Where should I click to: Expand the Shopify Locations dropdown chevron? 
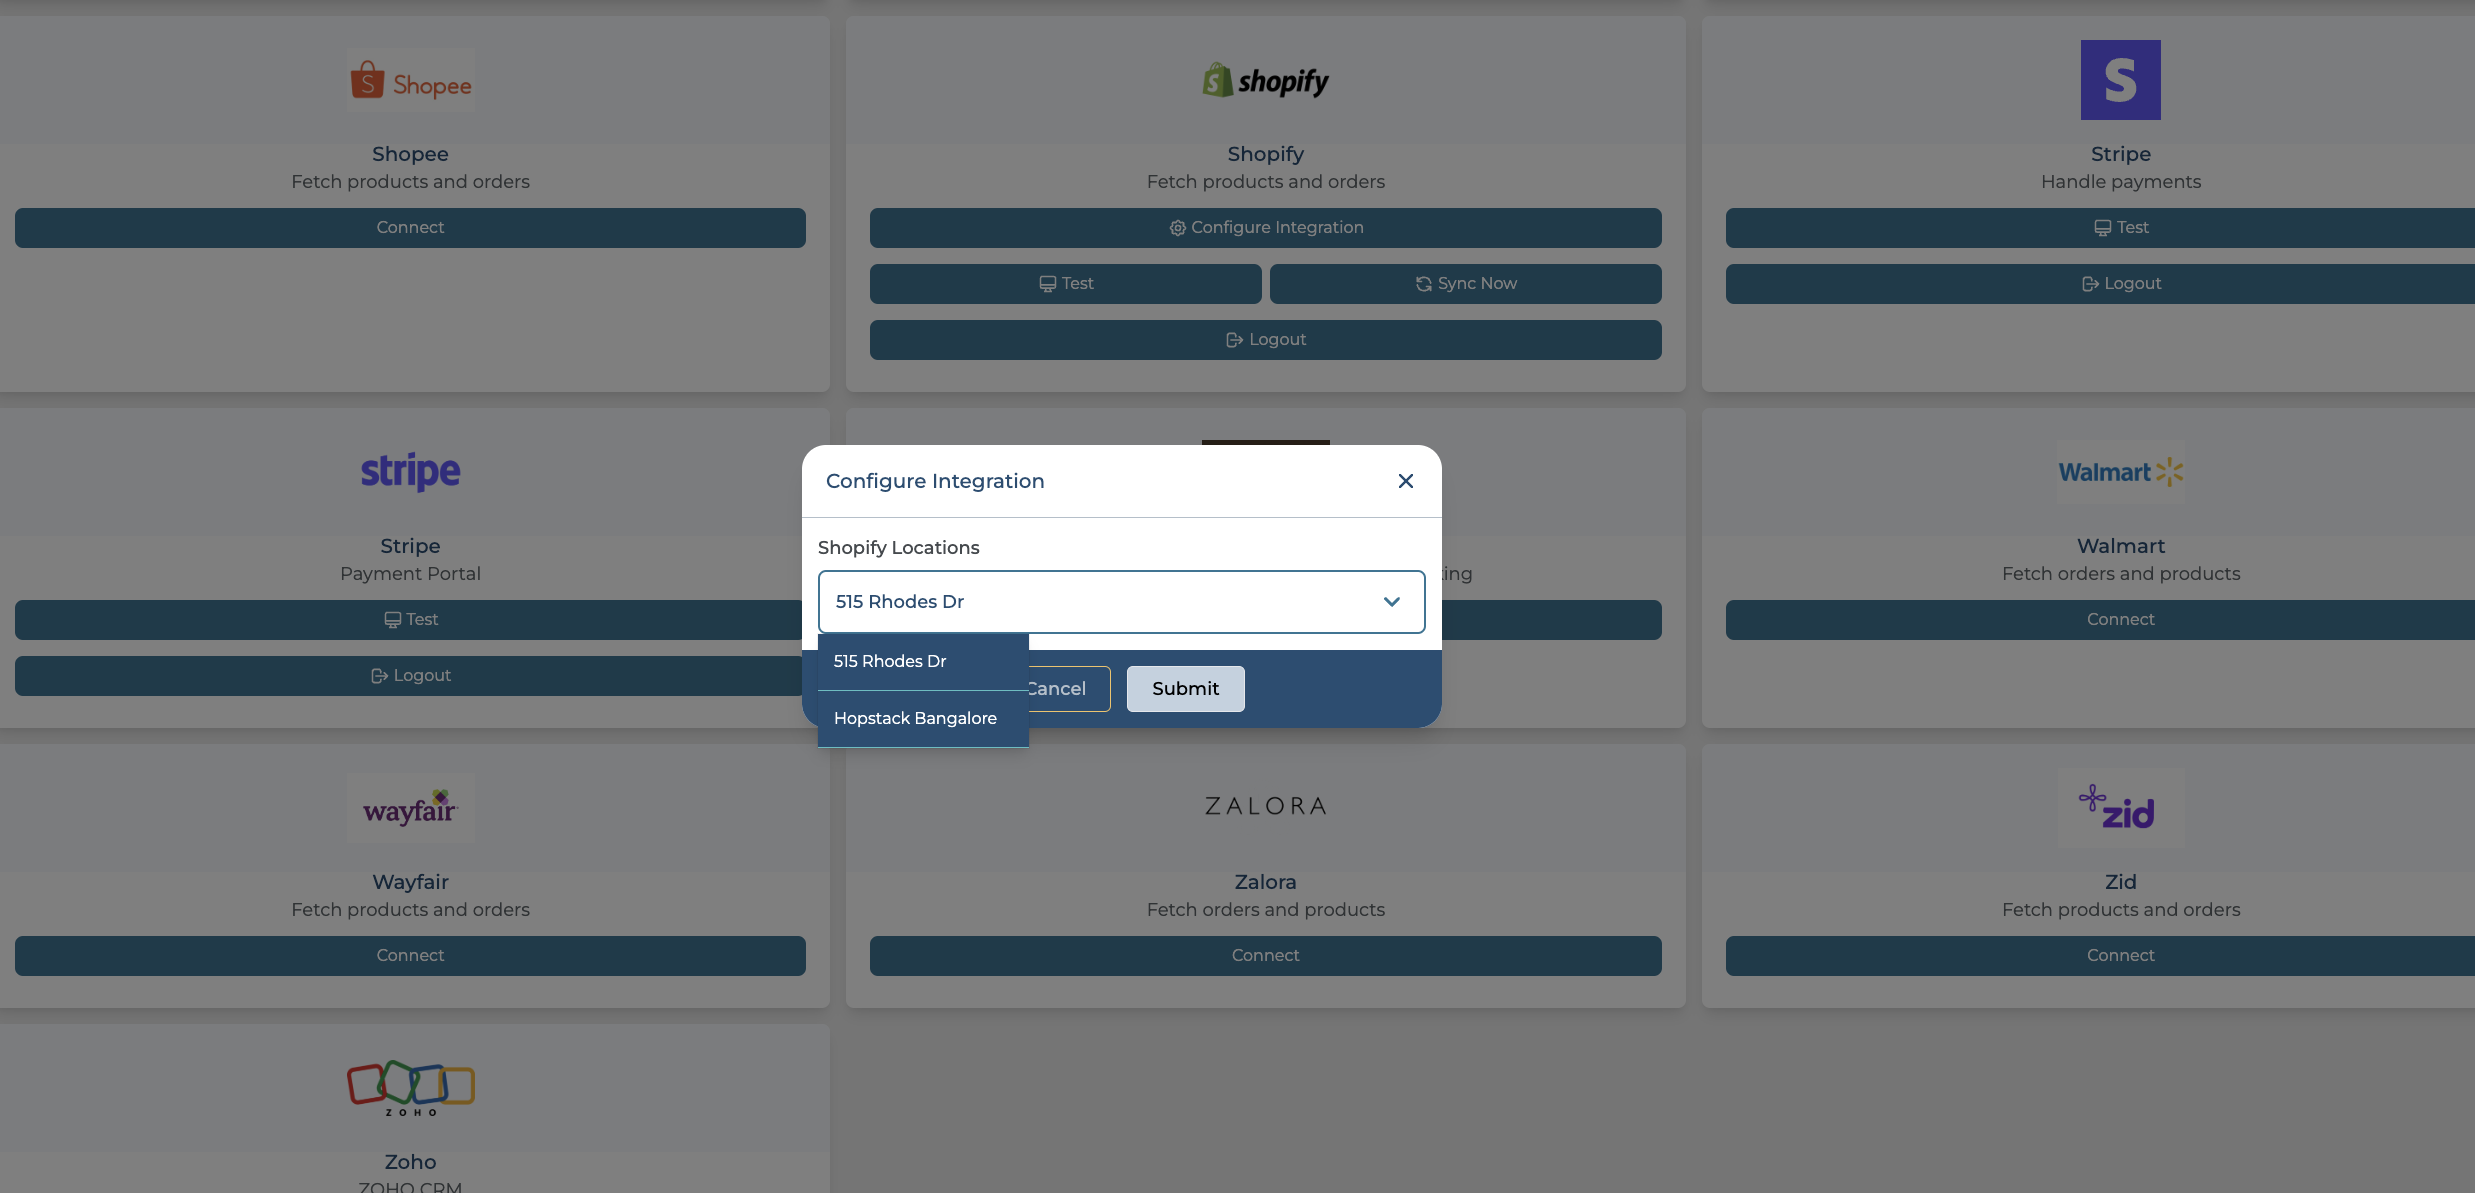1391,602
